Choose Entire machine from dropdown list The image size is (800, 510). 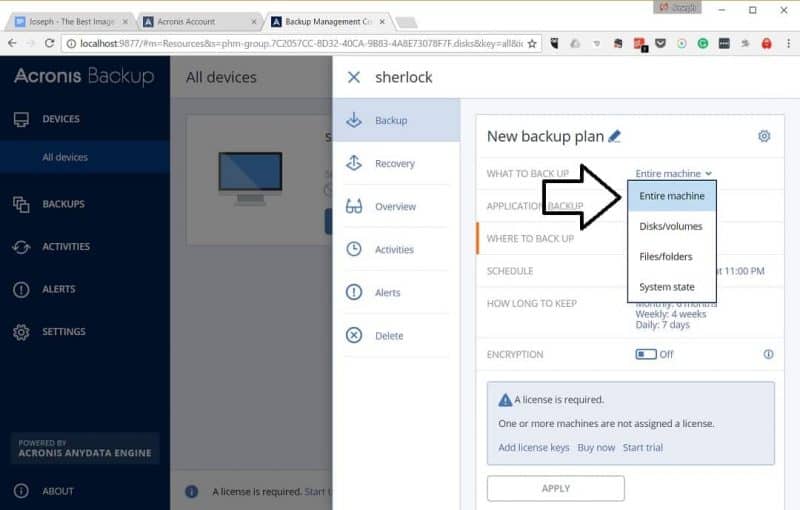672,196
